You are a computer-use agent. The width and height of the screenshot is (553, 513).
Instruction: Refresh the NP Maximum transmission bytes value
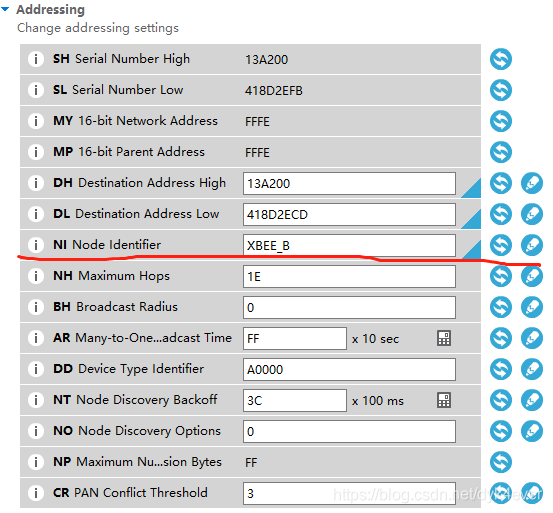coord(501,462)
